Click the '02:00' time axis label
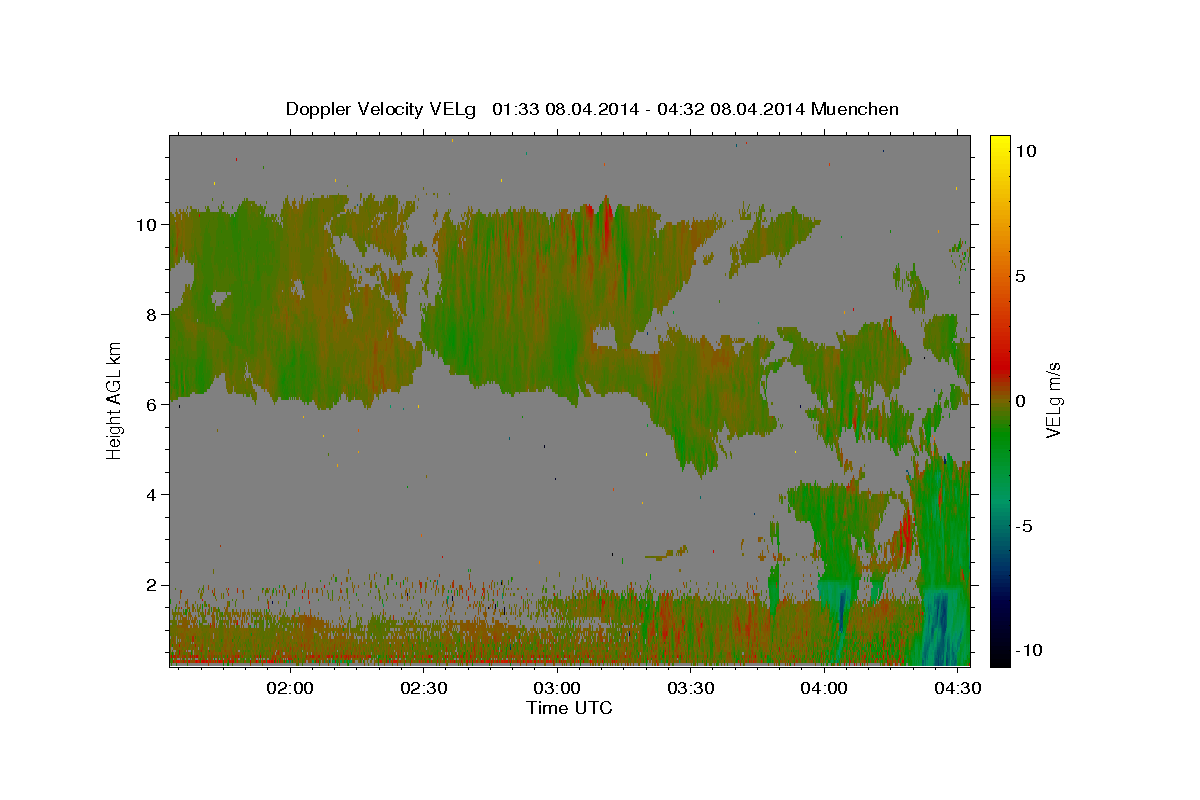The image size is (1200, 800). point(291,688)
